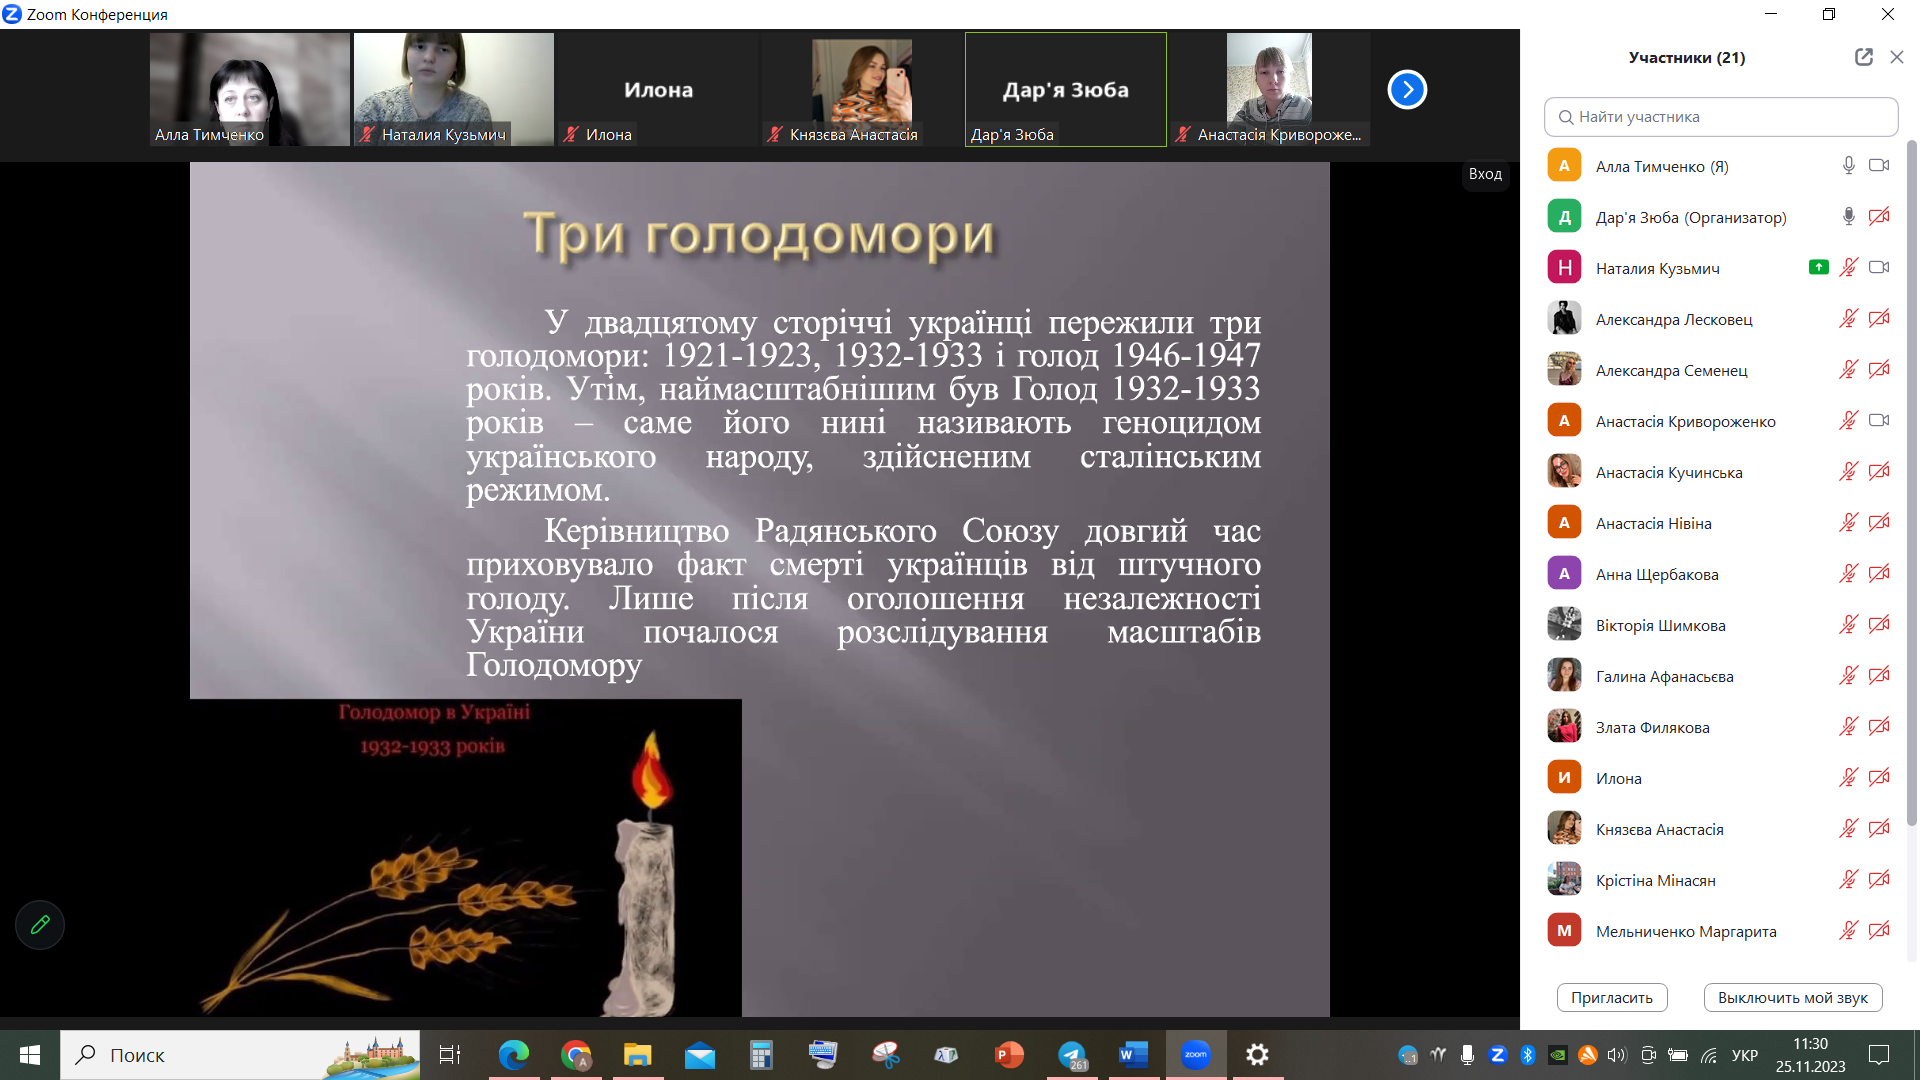
Task: Click the camera icon for Анастасія Криворoженко
Action: [1879, 421]
